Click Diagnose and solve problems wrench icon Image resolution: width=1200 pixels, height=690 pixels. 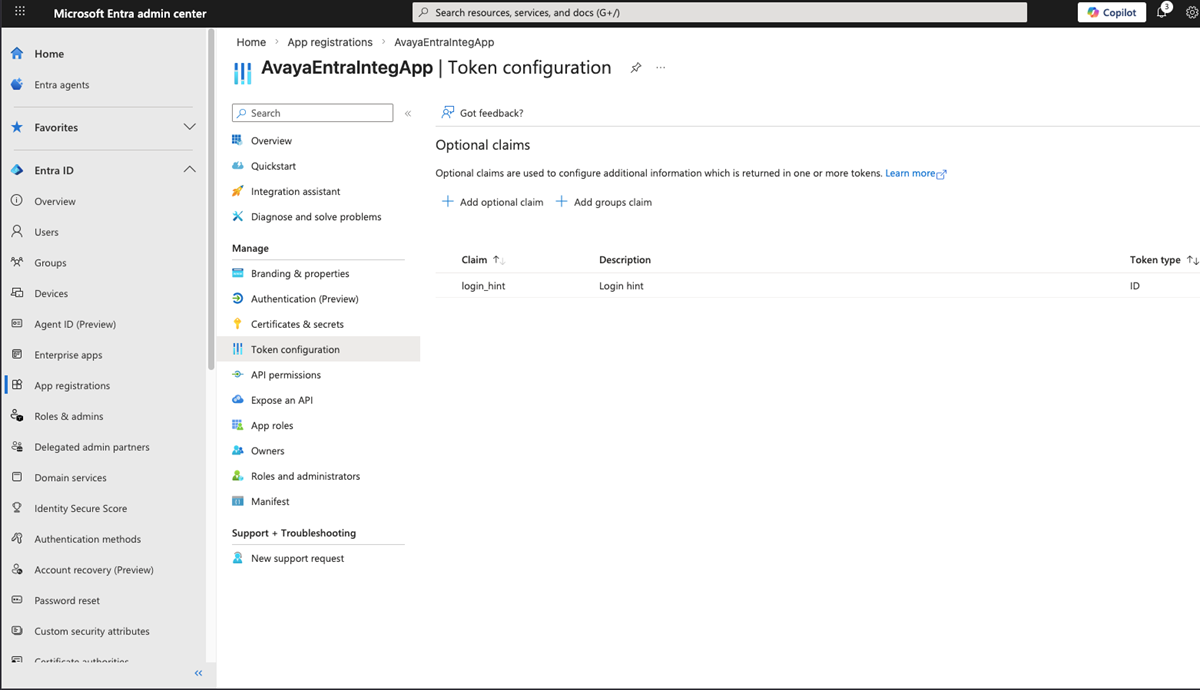(238, 217)
